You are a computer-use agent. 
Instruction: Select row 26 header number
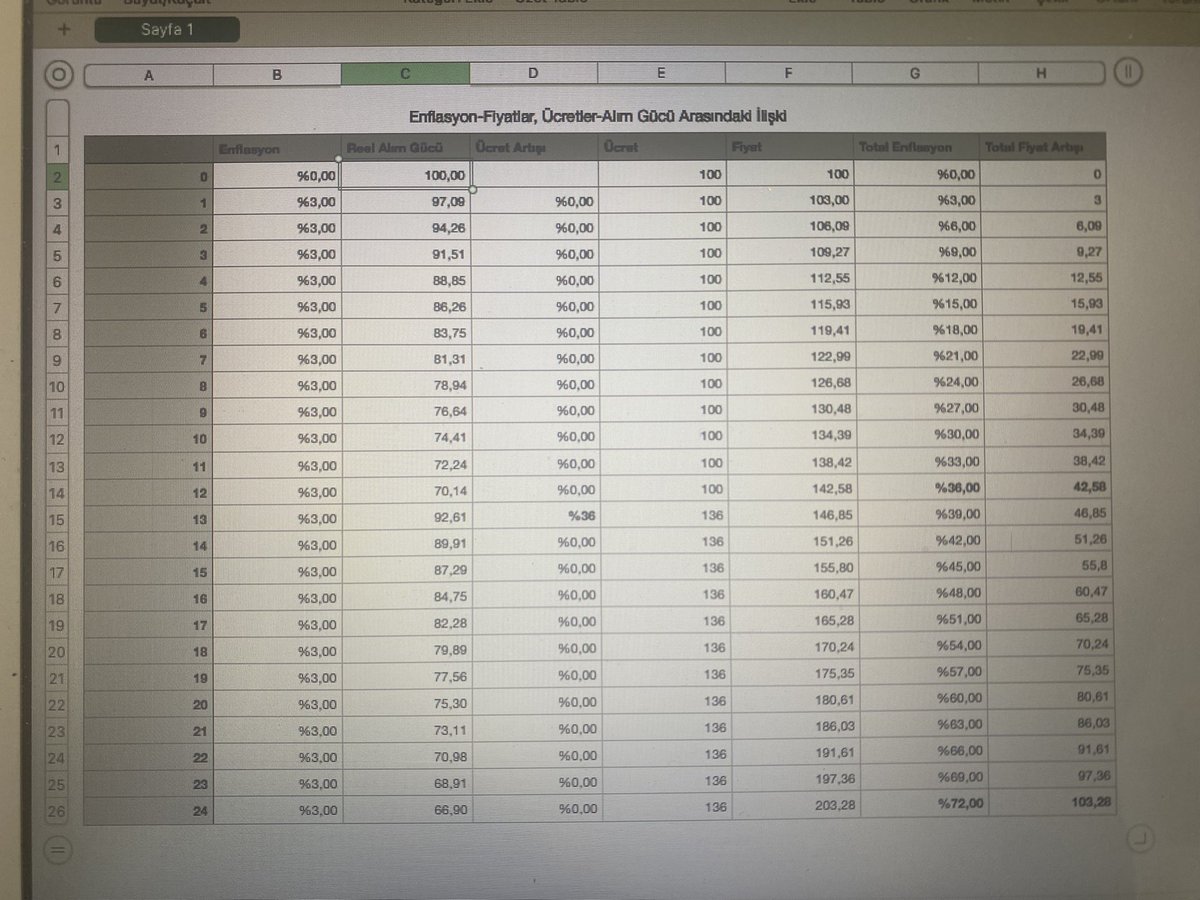[55, 811]
